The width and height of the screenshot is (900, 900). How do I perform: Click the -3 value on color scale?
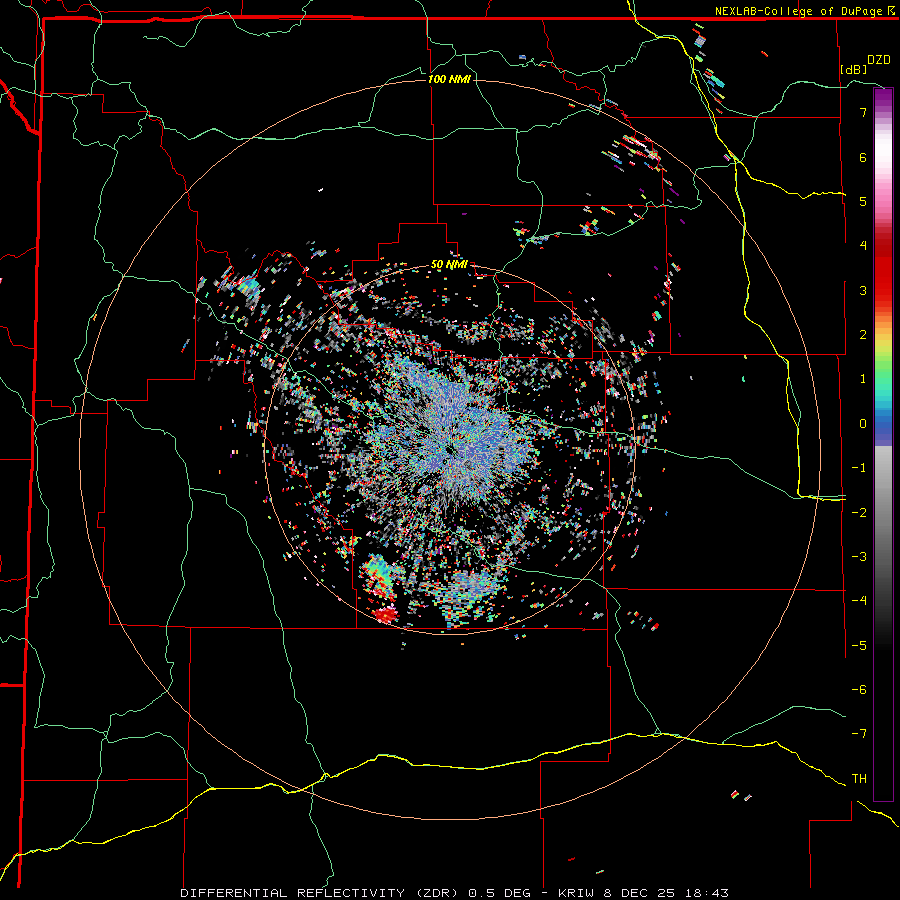point(859,557)
